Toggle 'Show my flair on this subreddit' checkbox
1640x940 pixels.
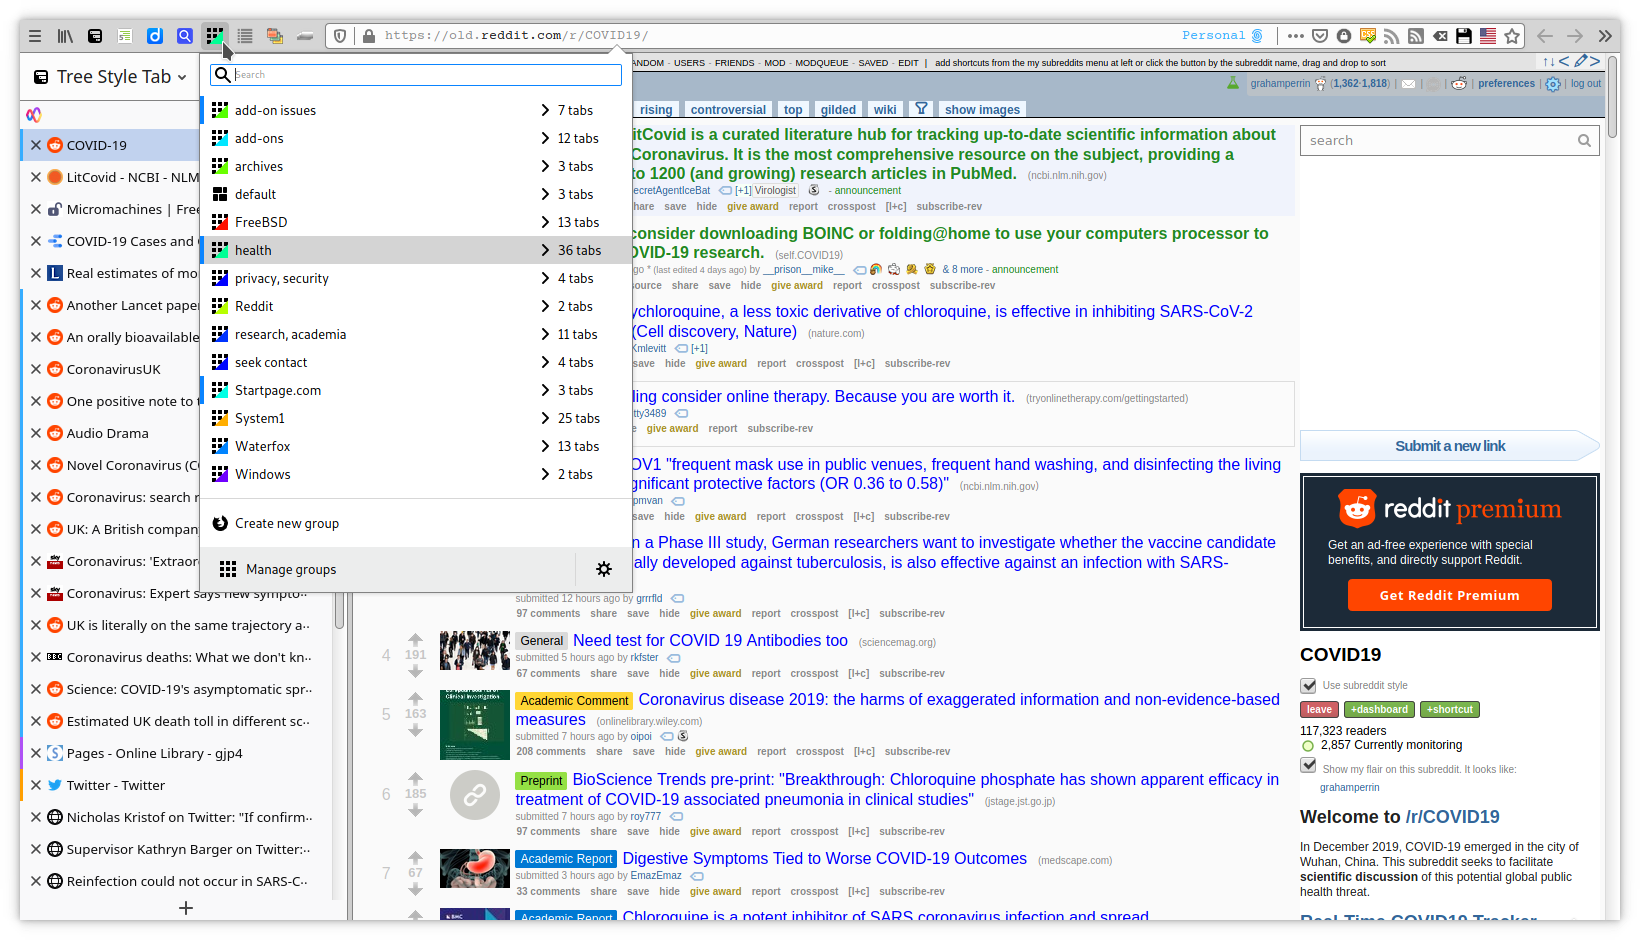click(1308, 765)
